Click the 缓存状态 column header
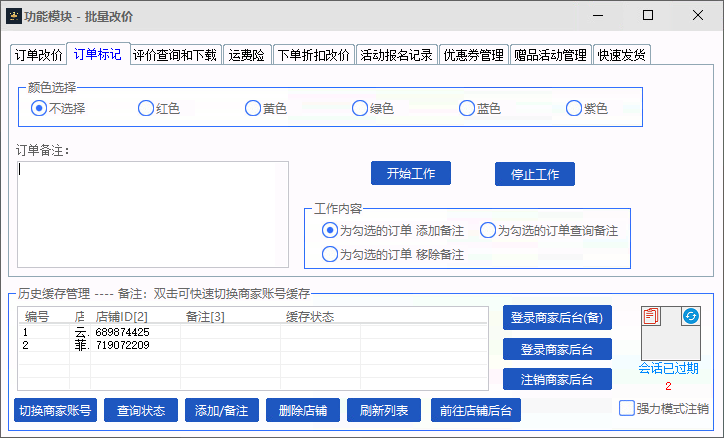Screen dimensions: 724x438 tap(309, 317)
